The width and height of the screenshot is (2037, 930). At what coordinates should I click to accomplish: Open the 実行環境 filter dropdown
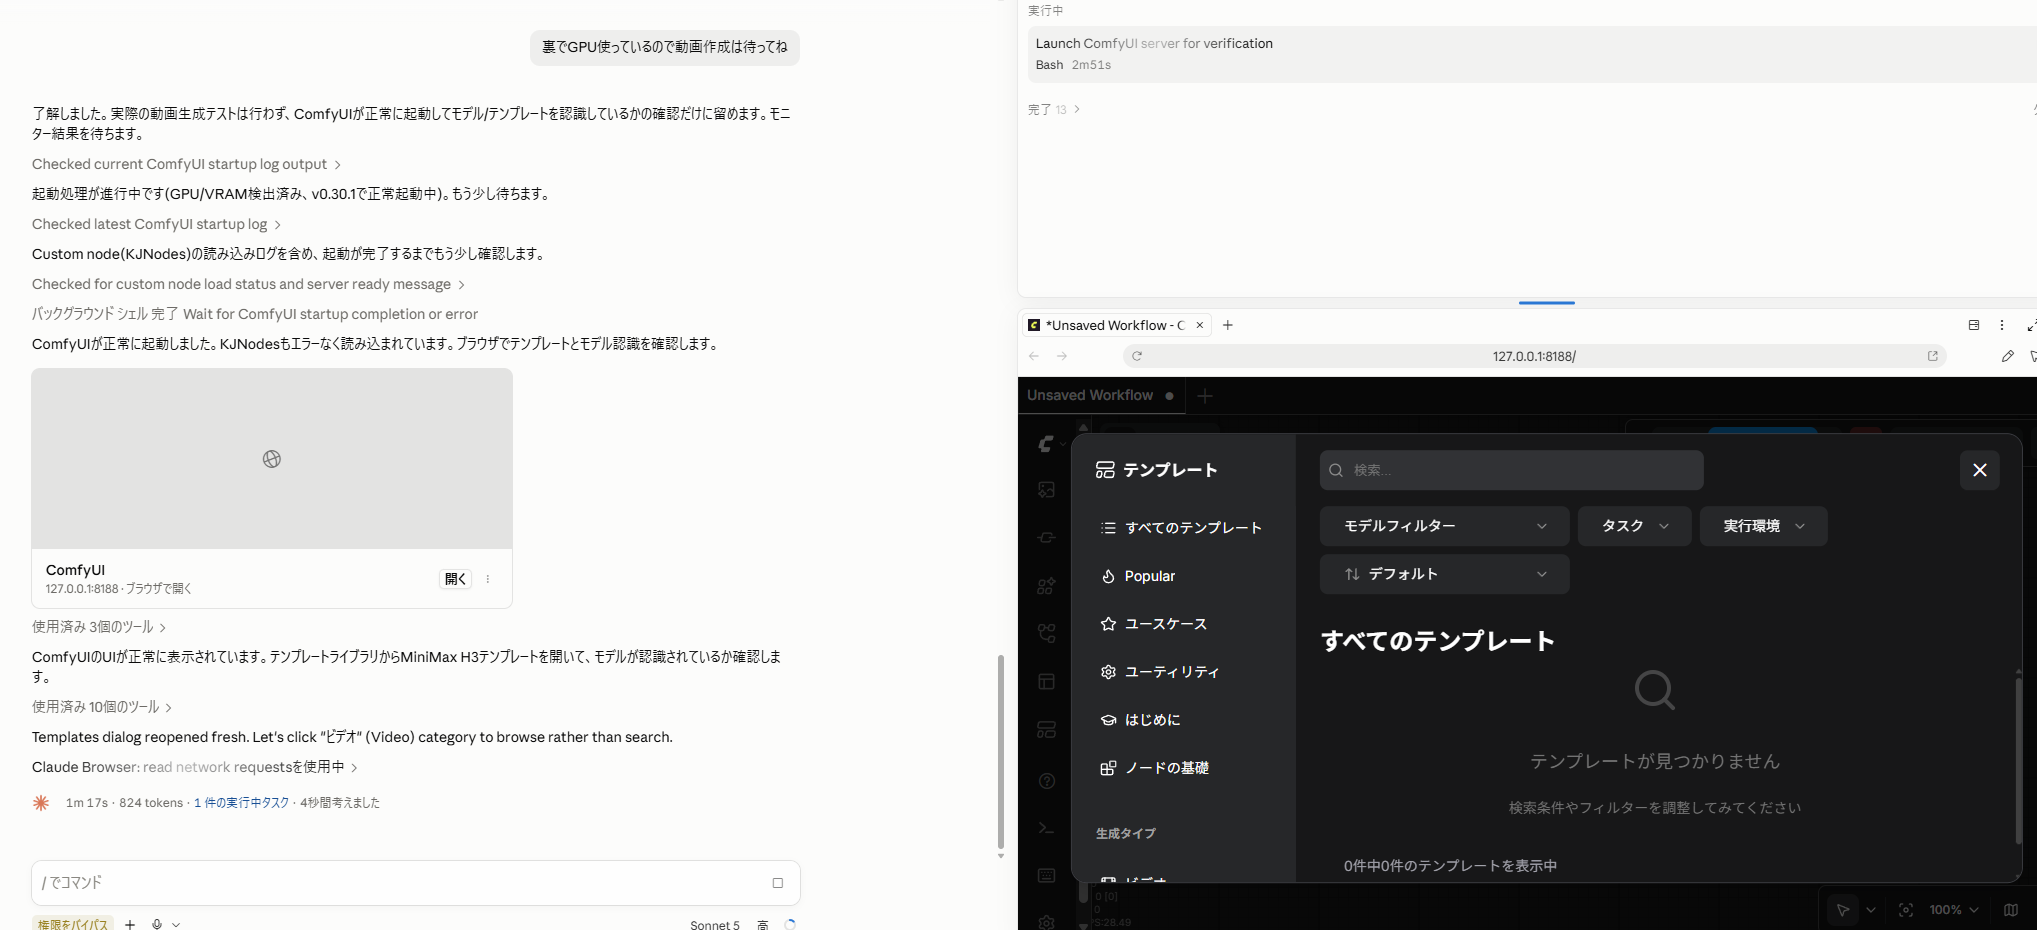click(1763, 526)
